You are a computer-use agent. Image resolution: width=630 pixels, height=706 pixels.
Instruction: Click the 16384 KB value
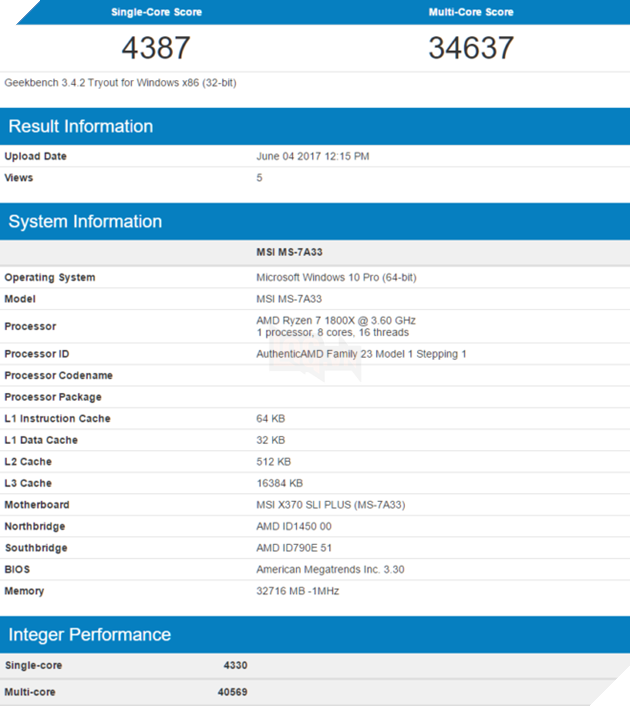[280, 484]
